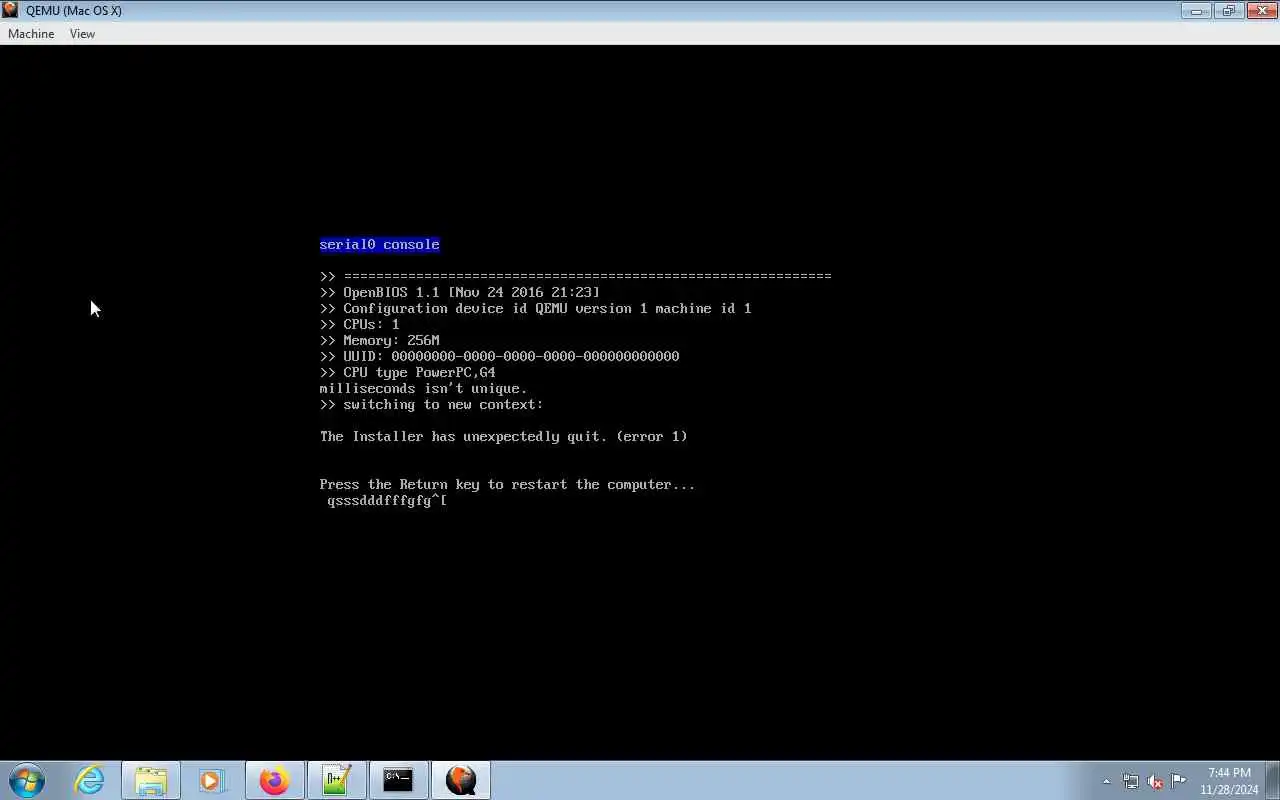Click the 'OpenBIOS 1.1' line
1280x800 pixels.
[x=460, y=292]
